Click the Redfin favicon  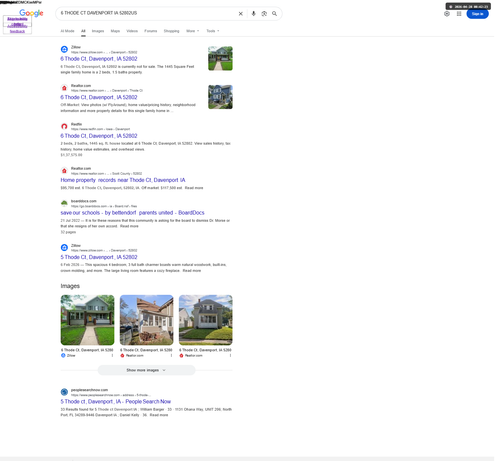click(64, 126)
